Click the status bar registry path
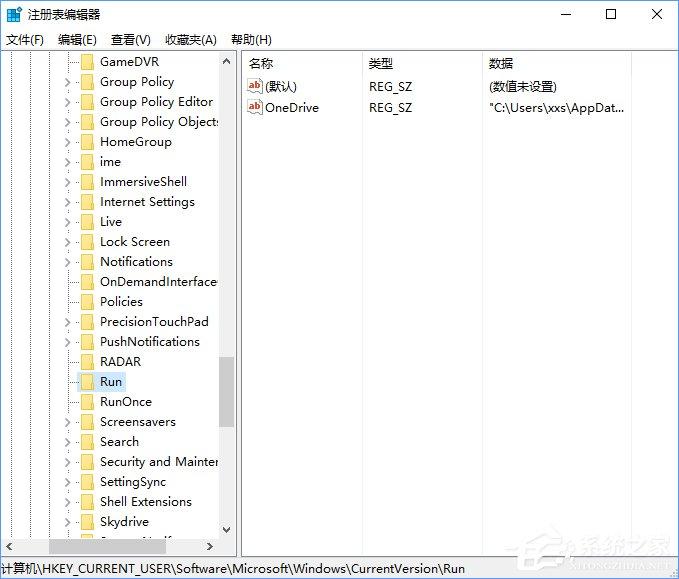The width and height of the screenshot is (679, 579). (233, 568)
